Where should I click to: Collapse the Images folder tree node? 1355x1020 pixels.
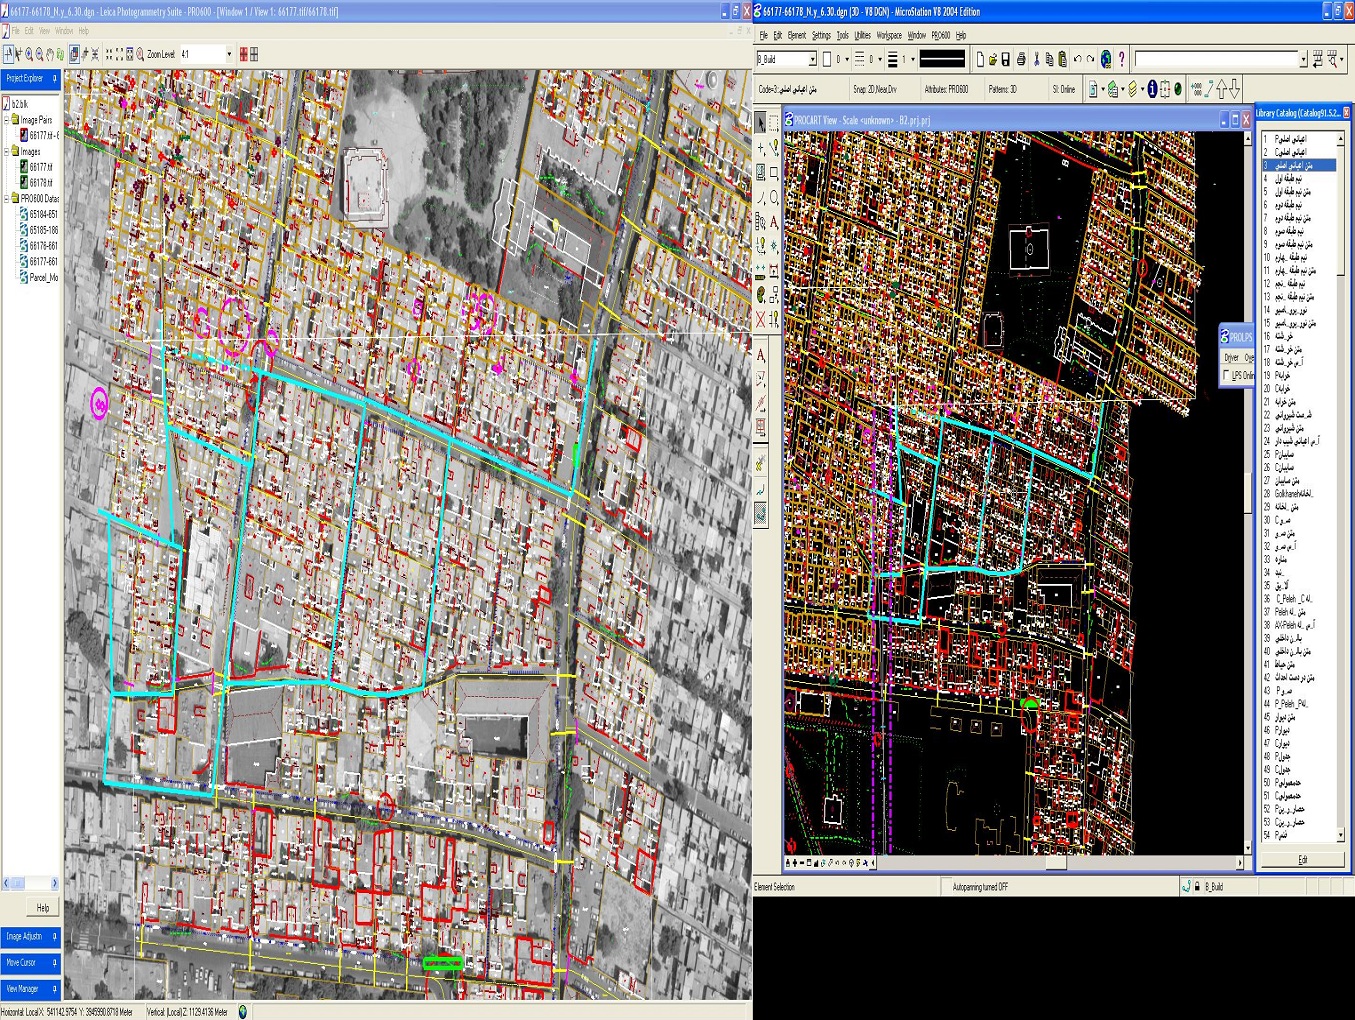(7, 152)
